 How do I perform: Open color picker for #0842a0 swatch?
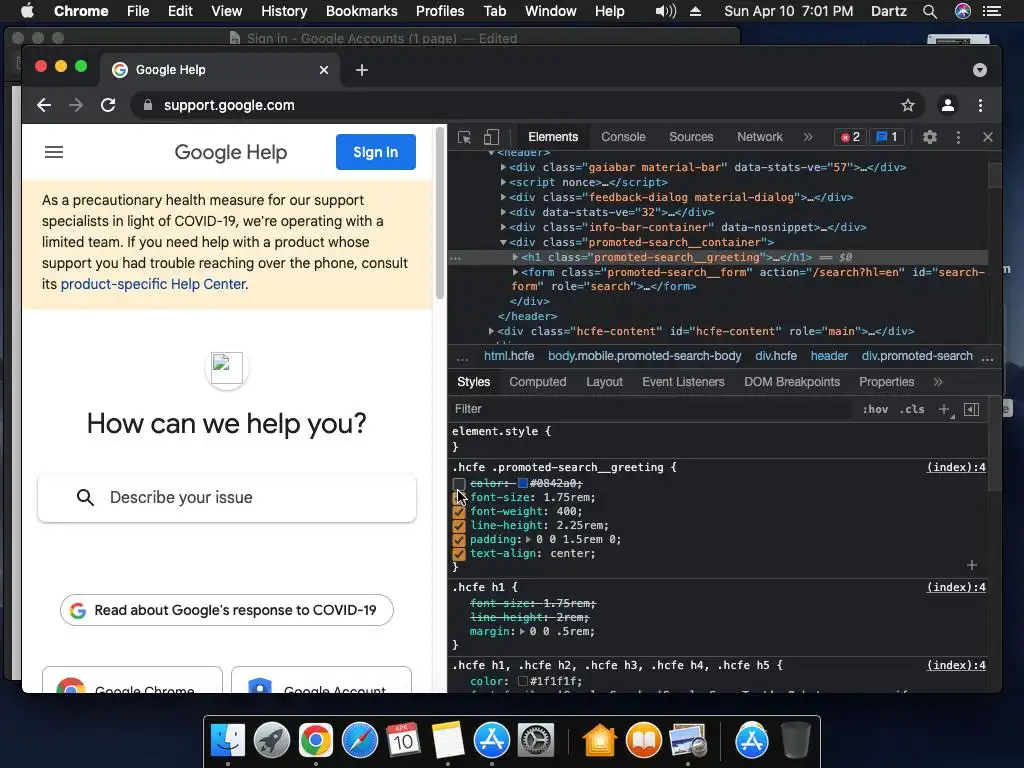[x=522, y=483]
